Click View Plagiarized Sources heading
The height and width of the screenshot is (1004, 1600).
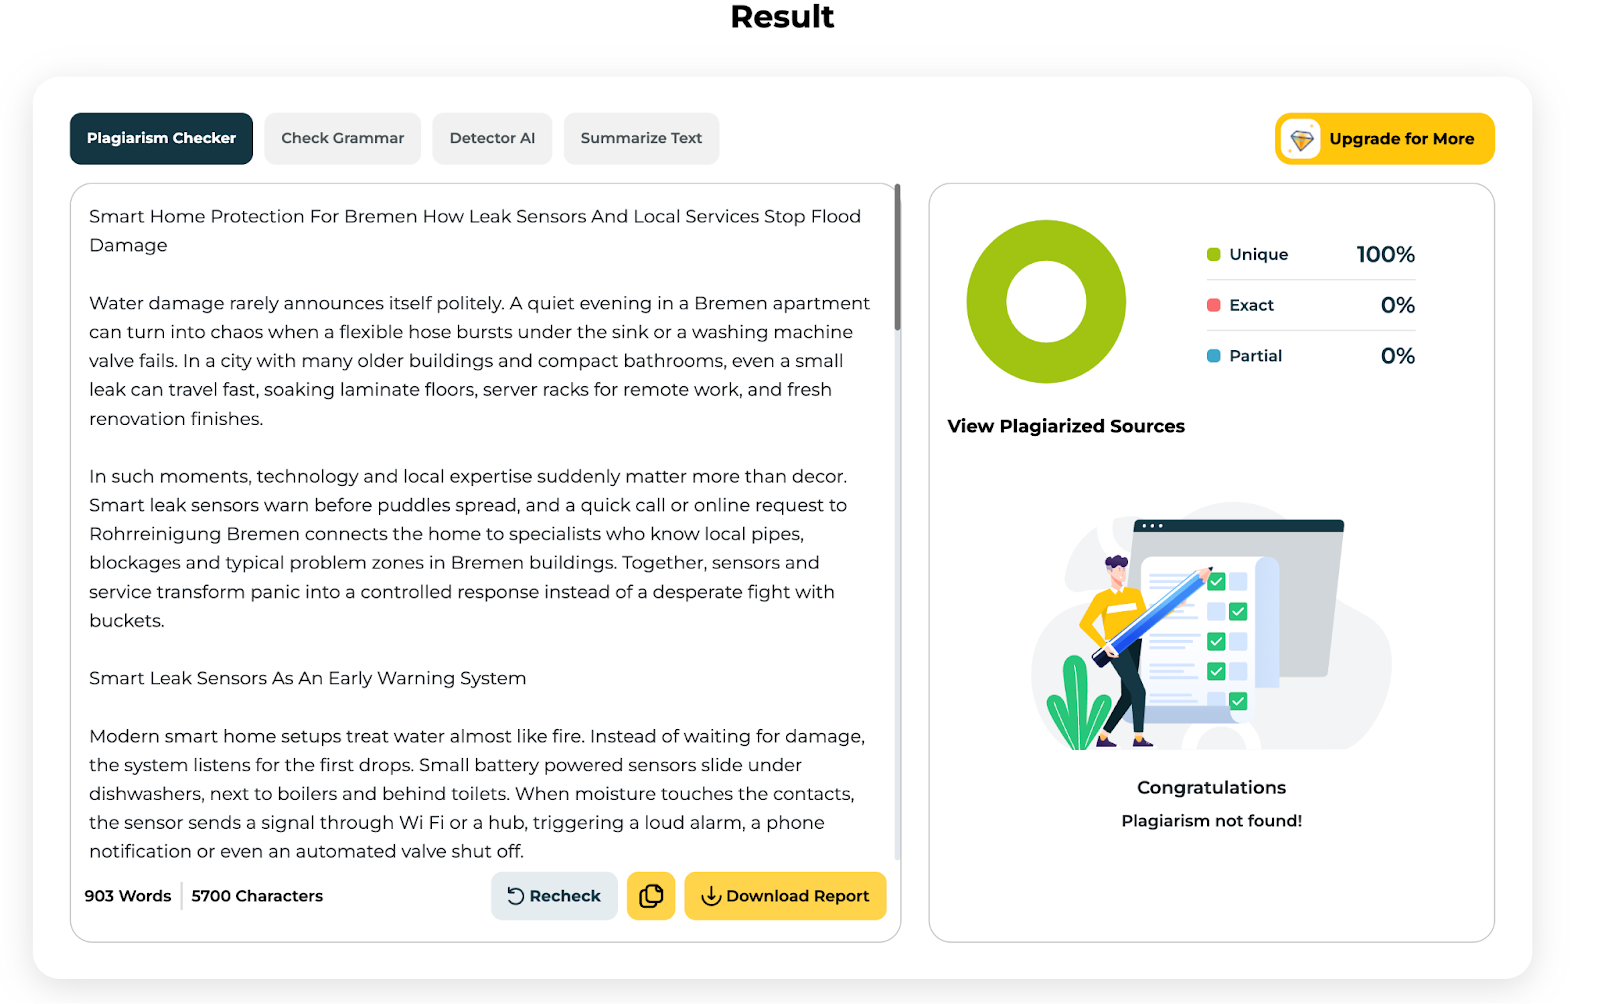1066,426
